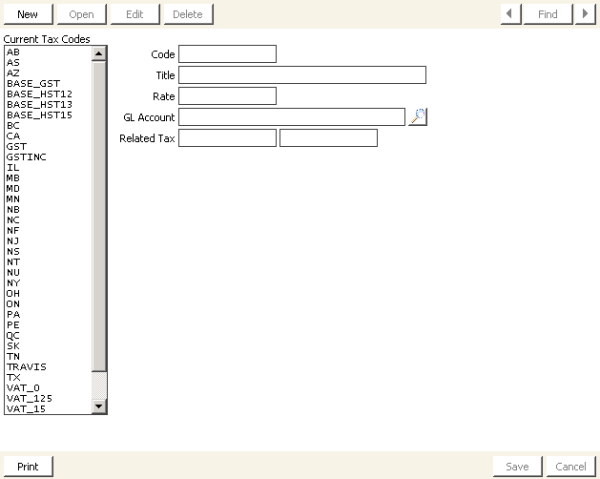This screenshot has height=479, width=600.
Task: Select tax code BASE_GST
Action: point(48,83)
